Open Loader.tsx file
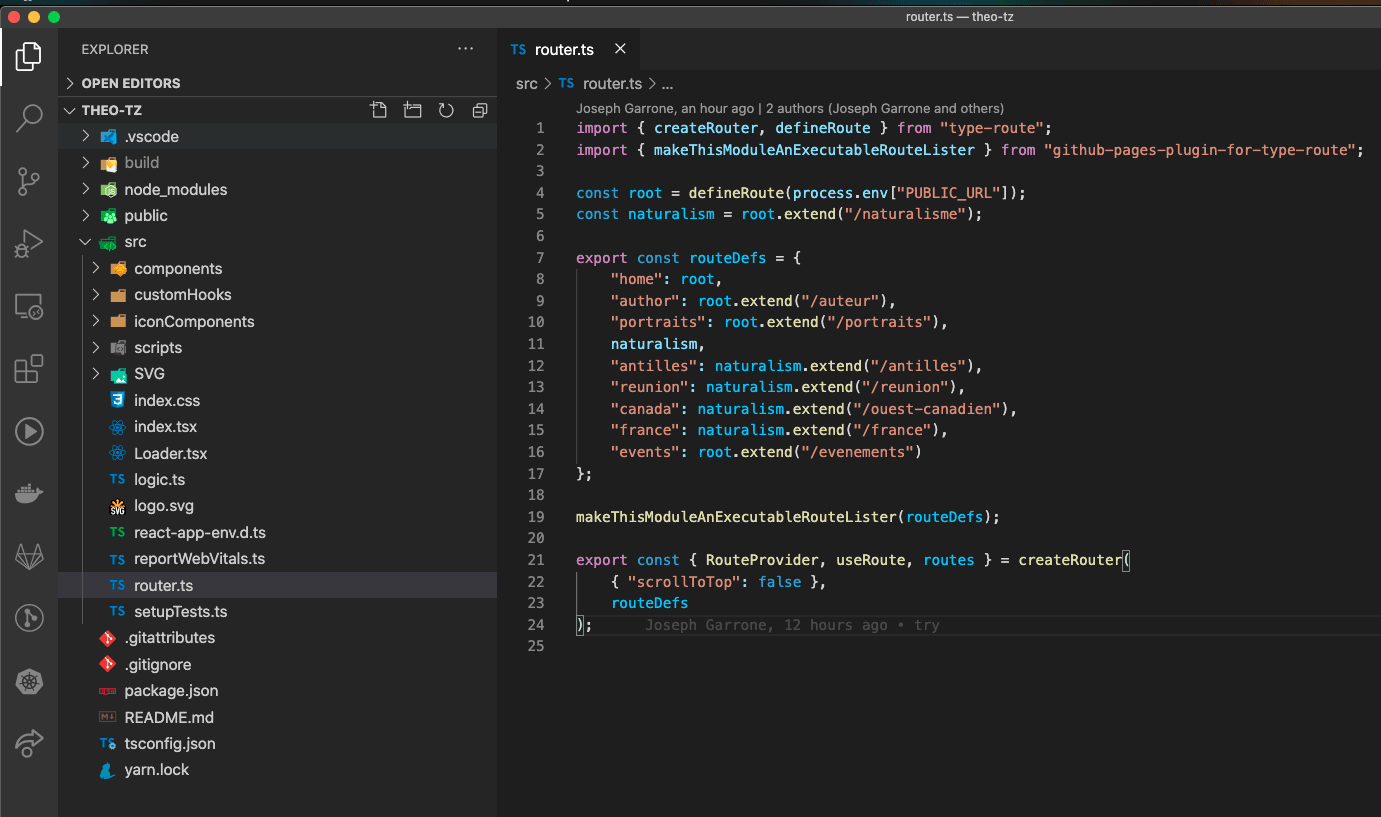This screenshot has width=1381, height=817. coord(277,453)
